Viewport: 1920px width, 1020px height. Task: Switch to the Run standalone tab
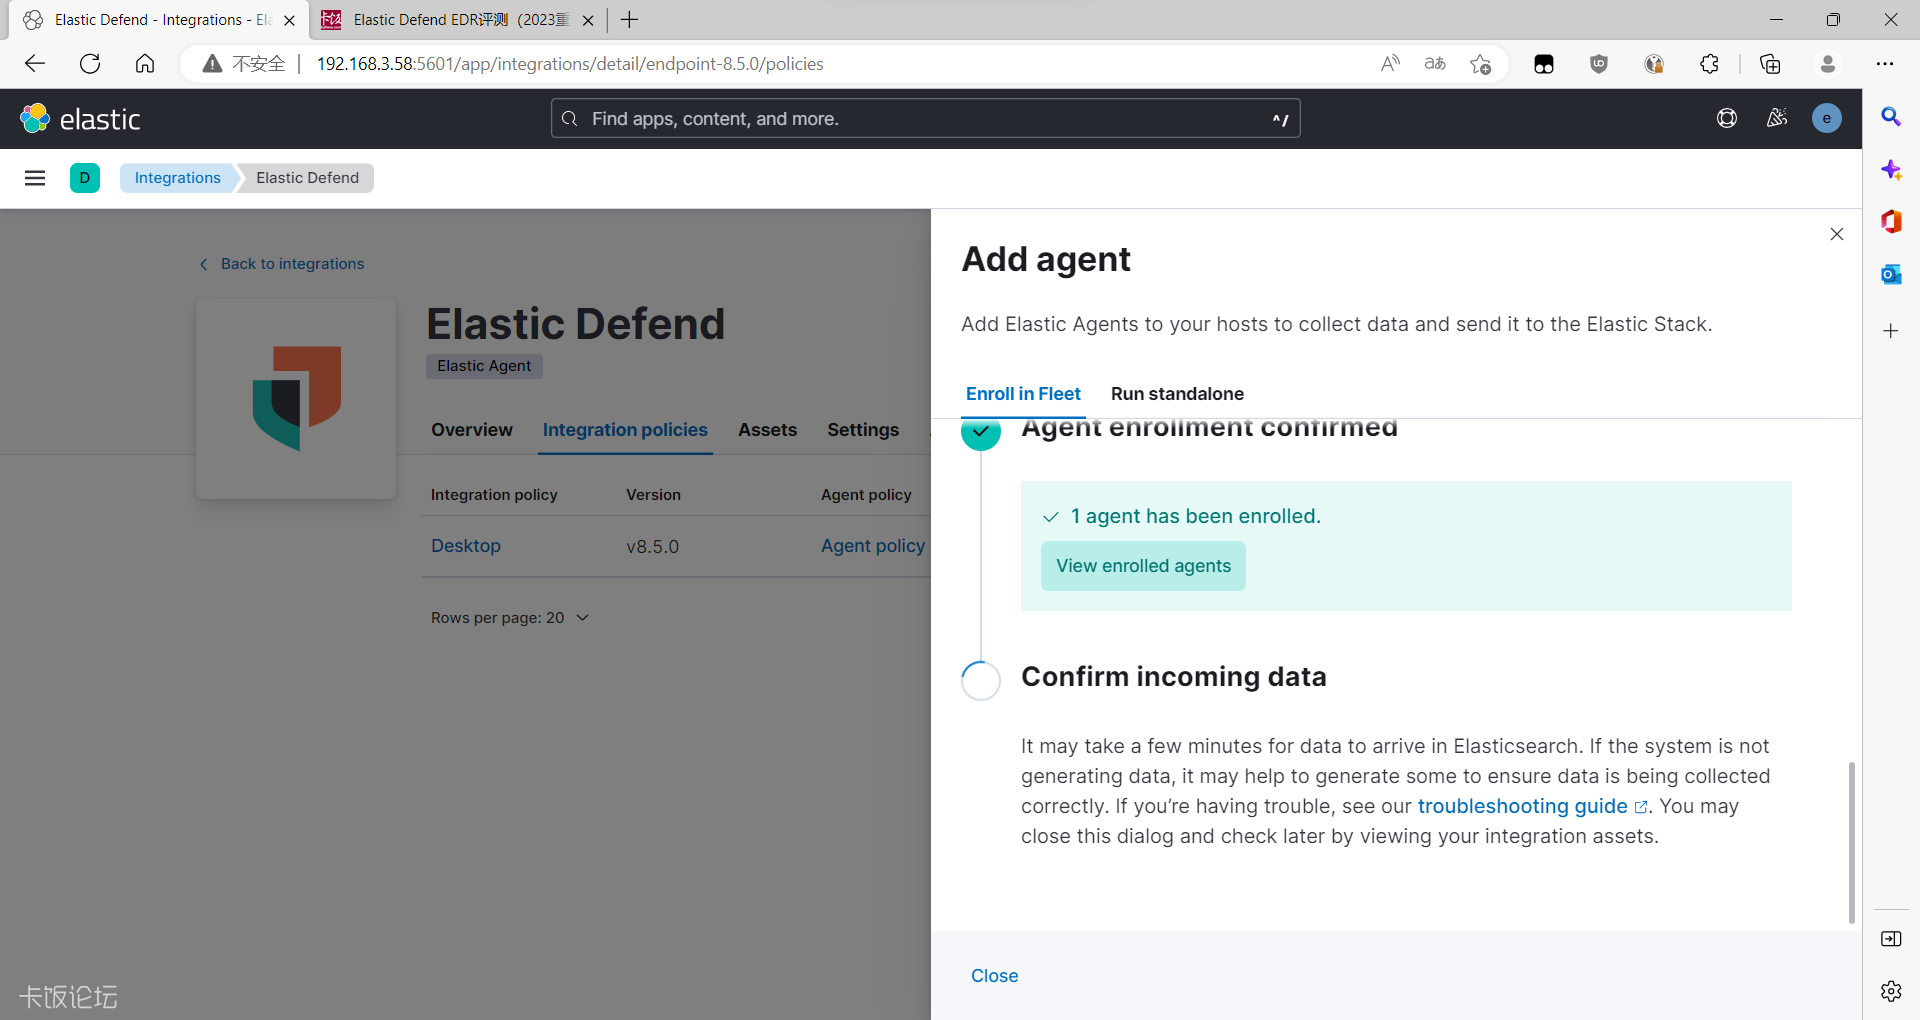pos(1177,394)
